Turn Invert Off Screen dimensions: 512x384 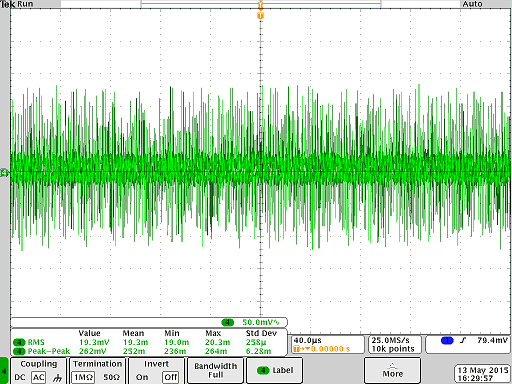click(x=170, y=377)
